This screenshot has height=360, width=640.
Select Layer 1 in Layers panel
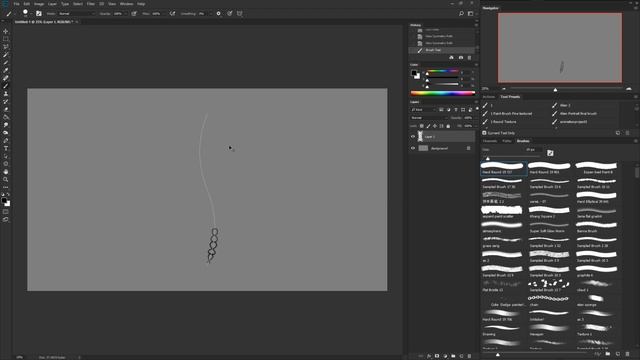[x=442, y=137]
